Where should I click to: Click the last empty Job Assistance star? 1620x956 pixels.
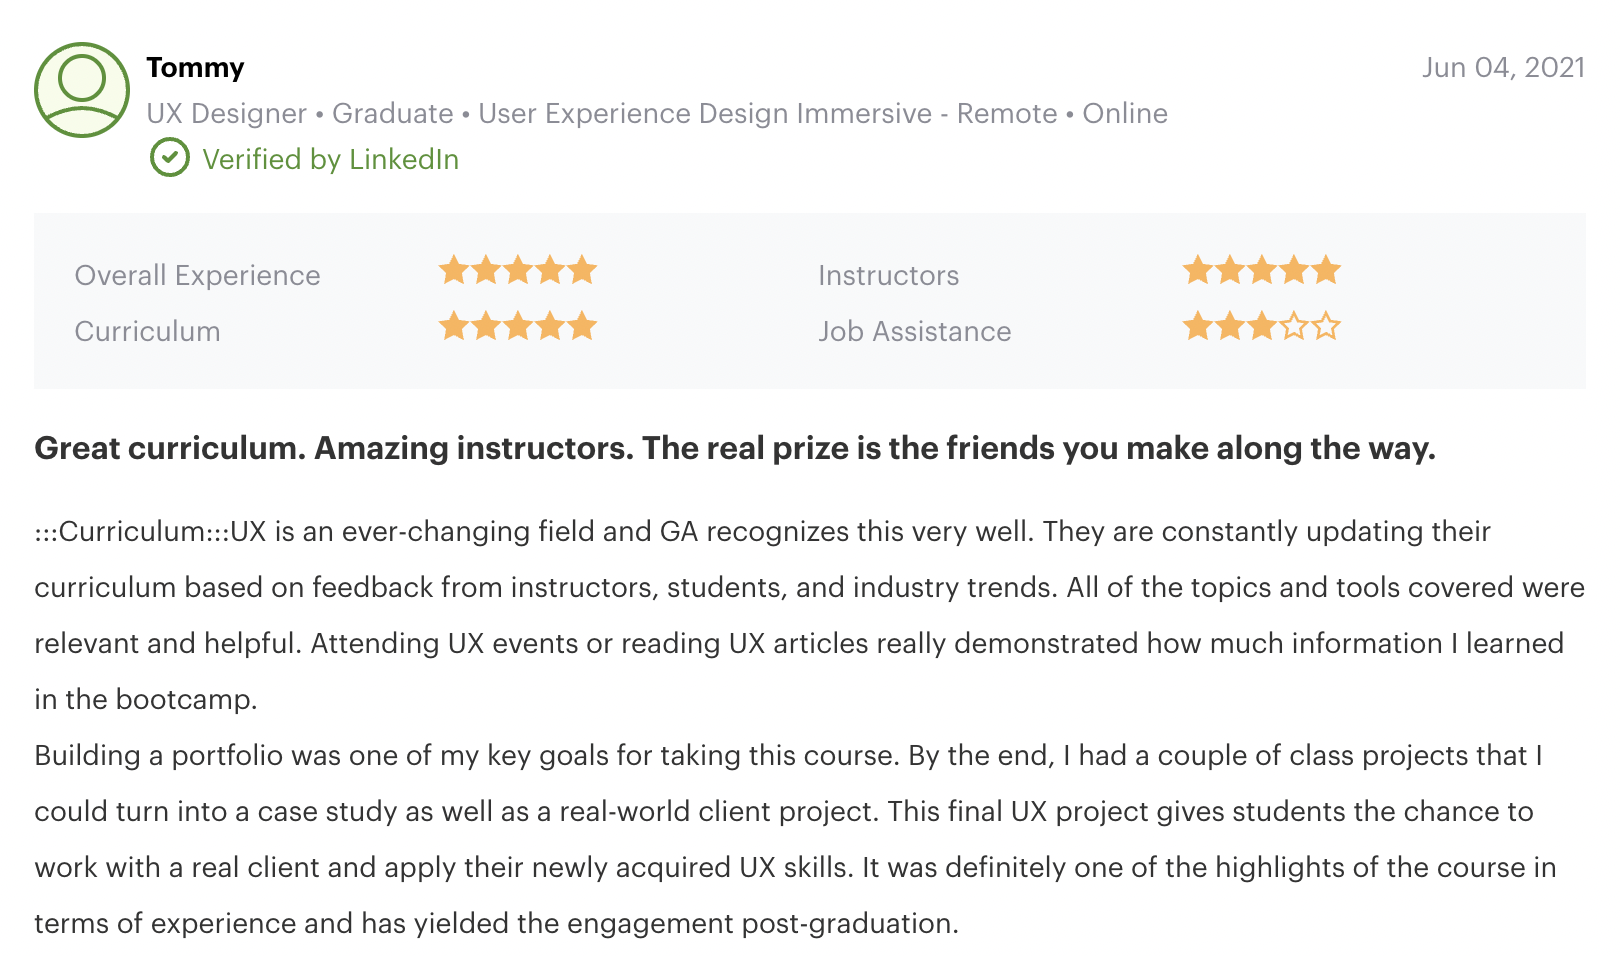(x=1326, y=327)
